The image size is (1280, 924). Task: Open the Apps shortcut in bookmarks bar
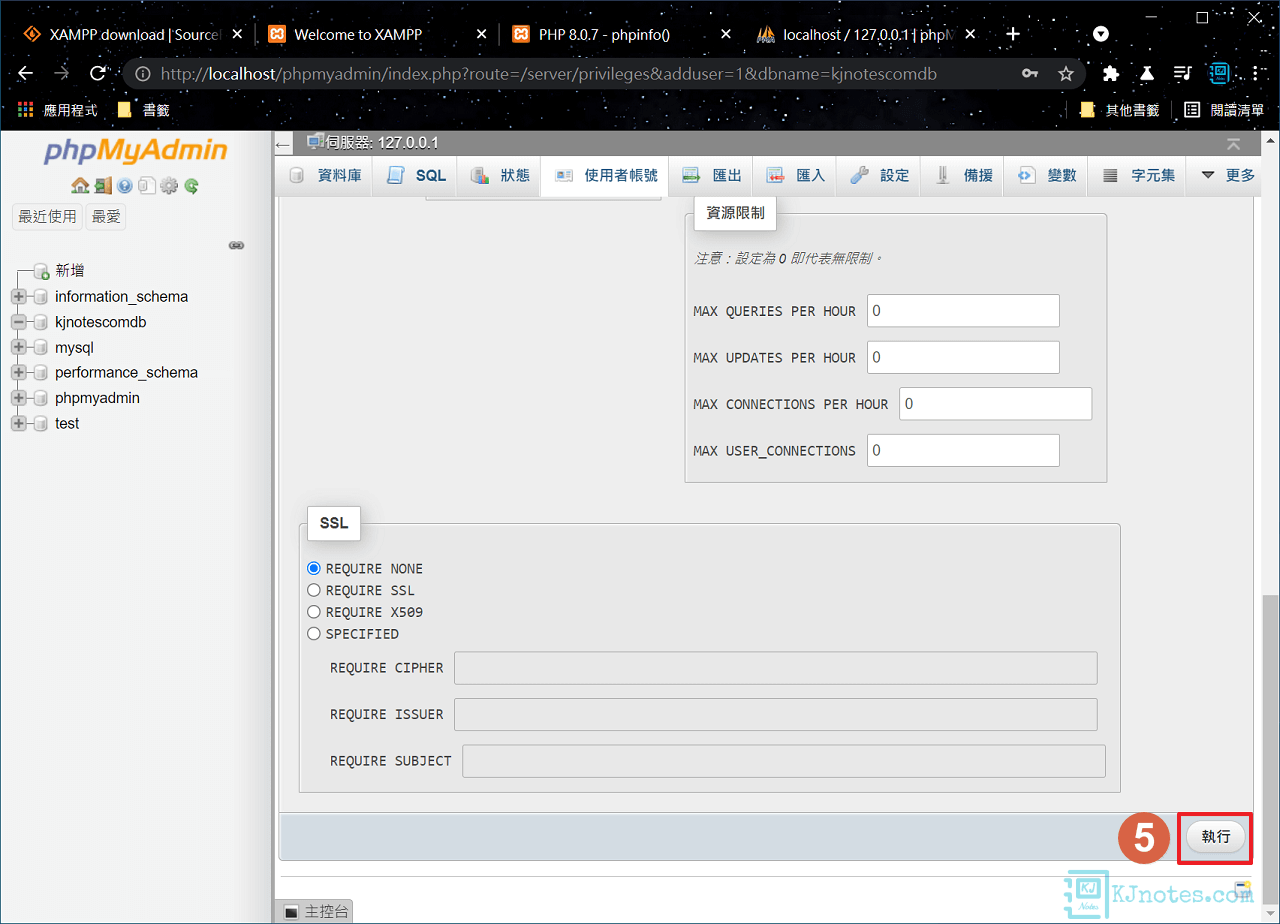click(59, 110)
